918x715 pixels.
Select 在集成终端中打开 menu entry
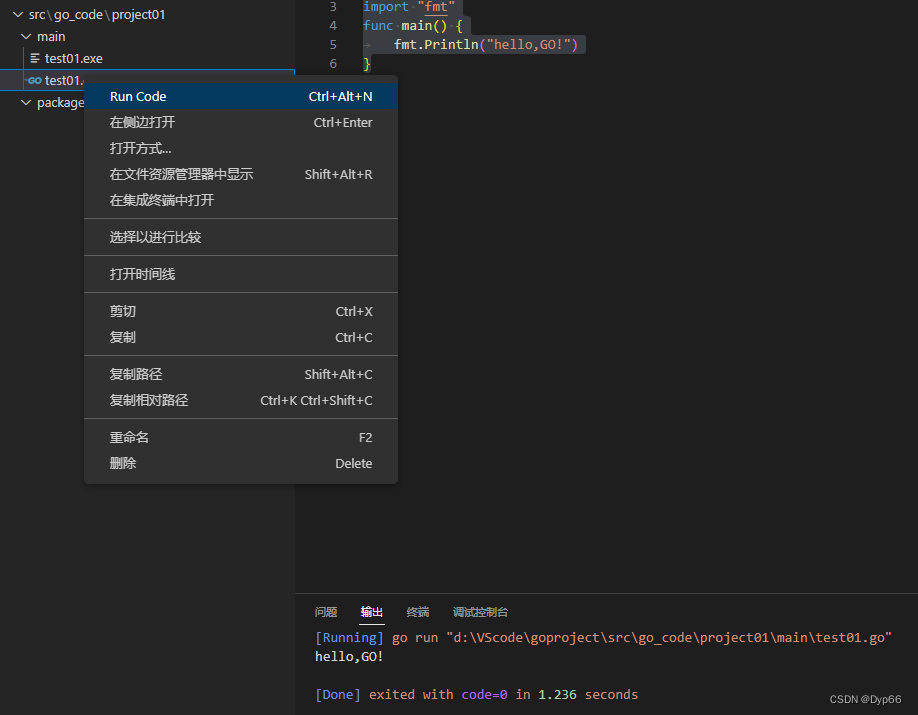[x=241, y=200]
